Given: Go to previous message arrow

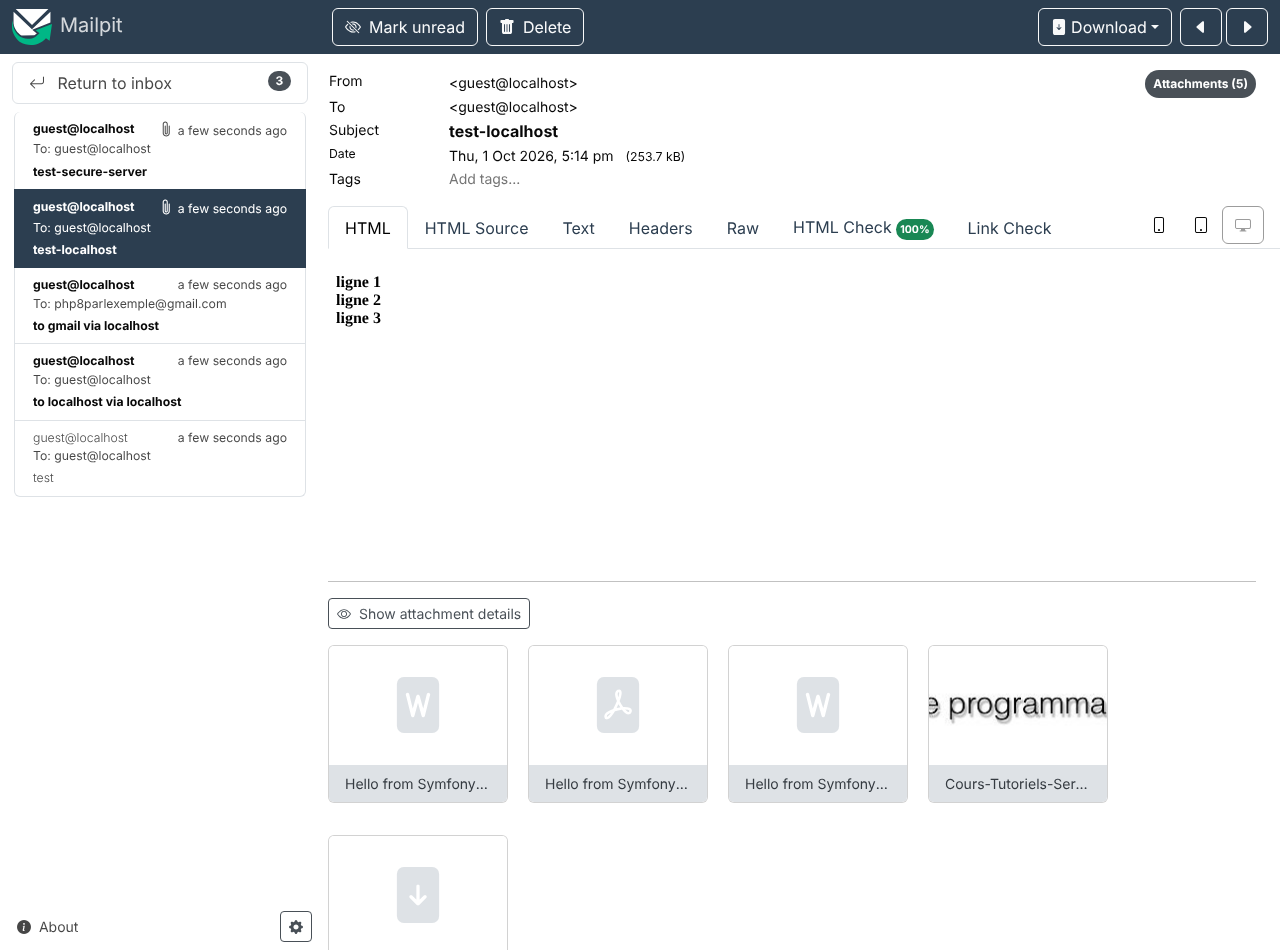Looking at the screenshot, I should tap(1201, 27).
